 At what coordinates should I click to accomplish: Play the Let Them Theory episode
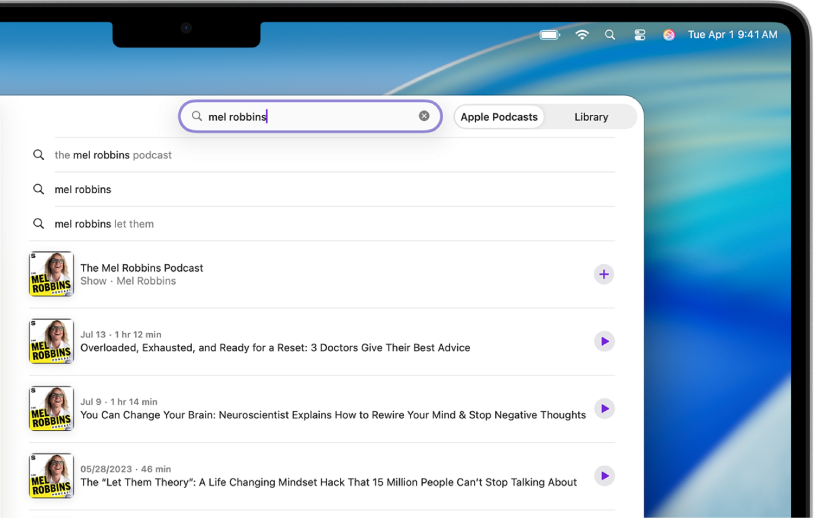coord(604,475)
